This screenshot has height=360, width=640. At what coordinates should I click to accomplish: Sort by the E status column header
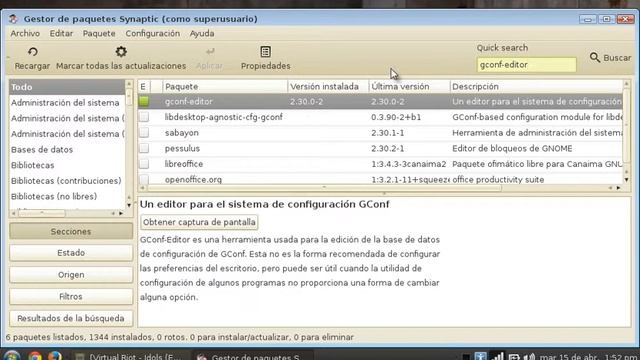[x=143, y=87]
